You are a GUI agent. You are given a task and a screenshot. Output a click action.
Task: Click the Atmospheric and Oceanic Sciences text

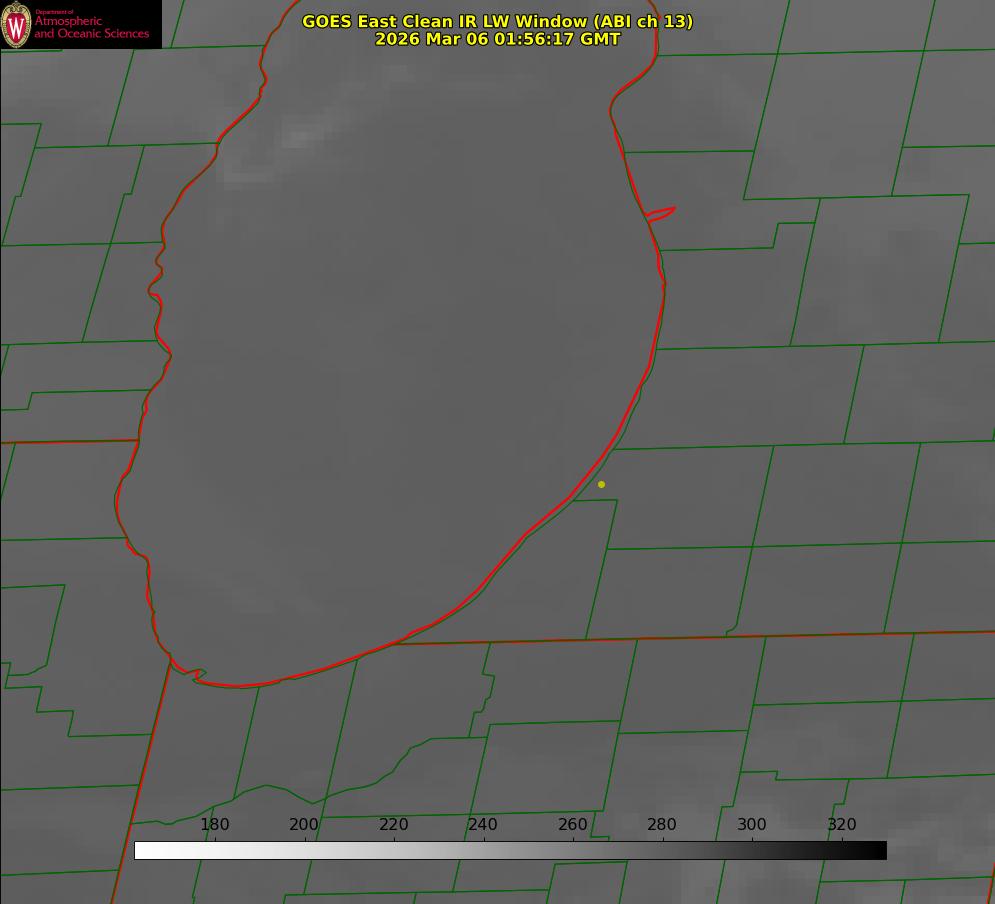[x=91, y=26]
